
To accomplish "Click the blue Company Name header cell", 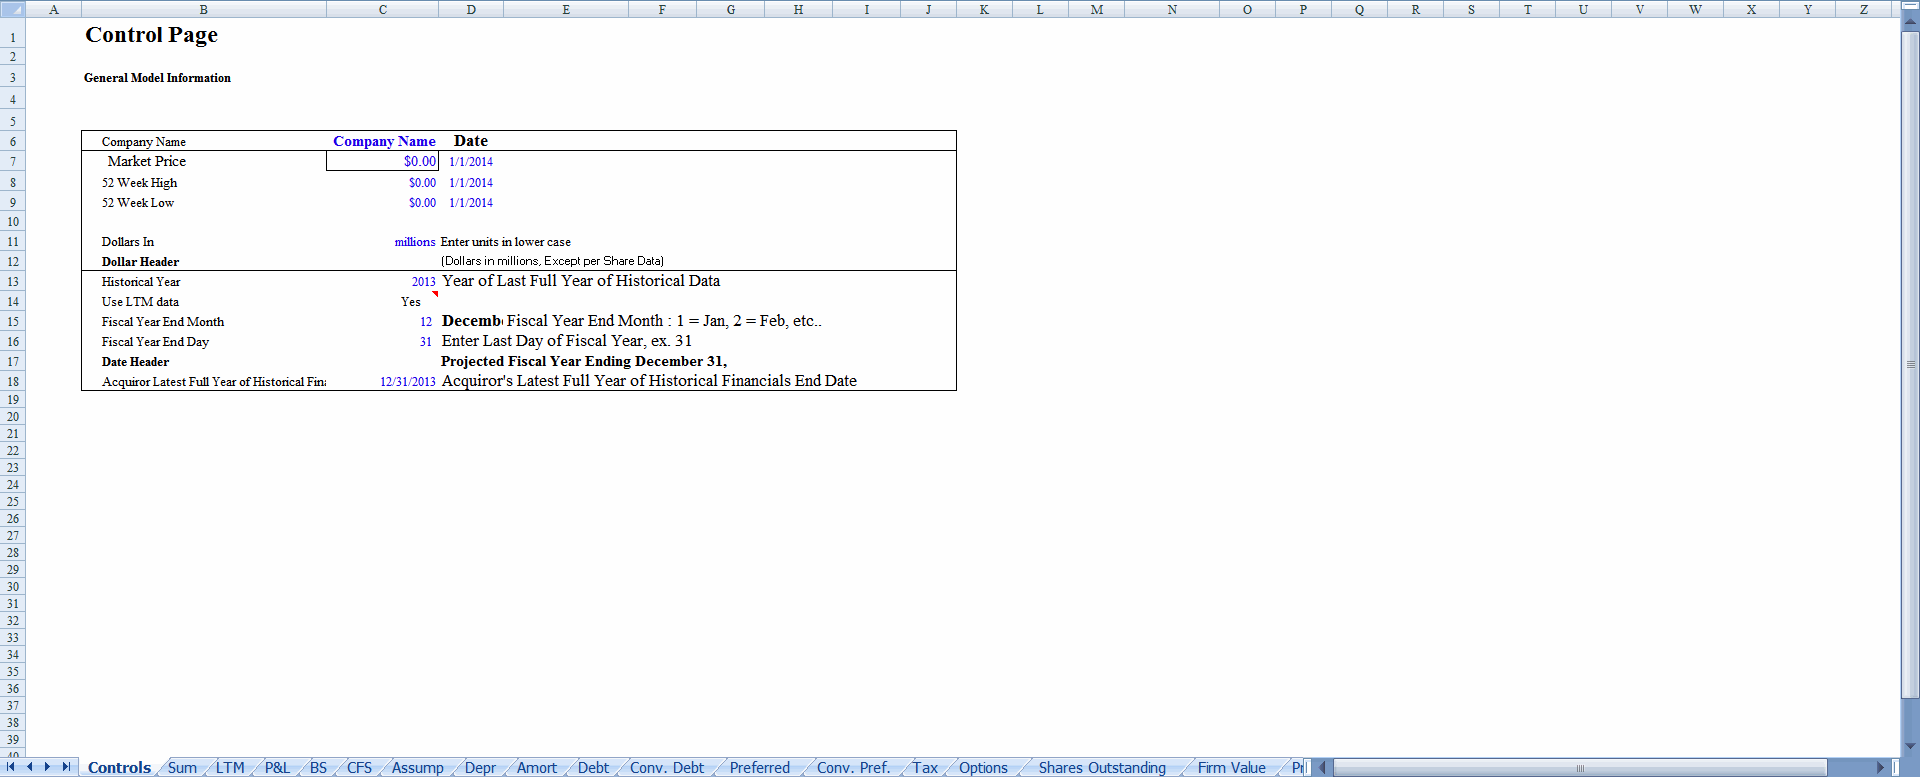I will [x=384, y=141].
